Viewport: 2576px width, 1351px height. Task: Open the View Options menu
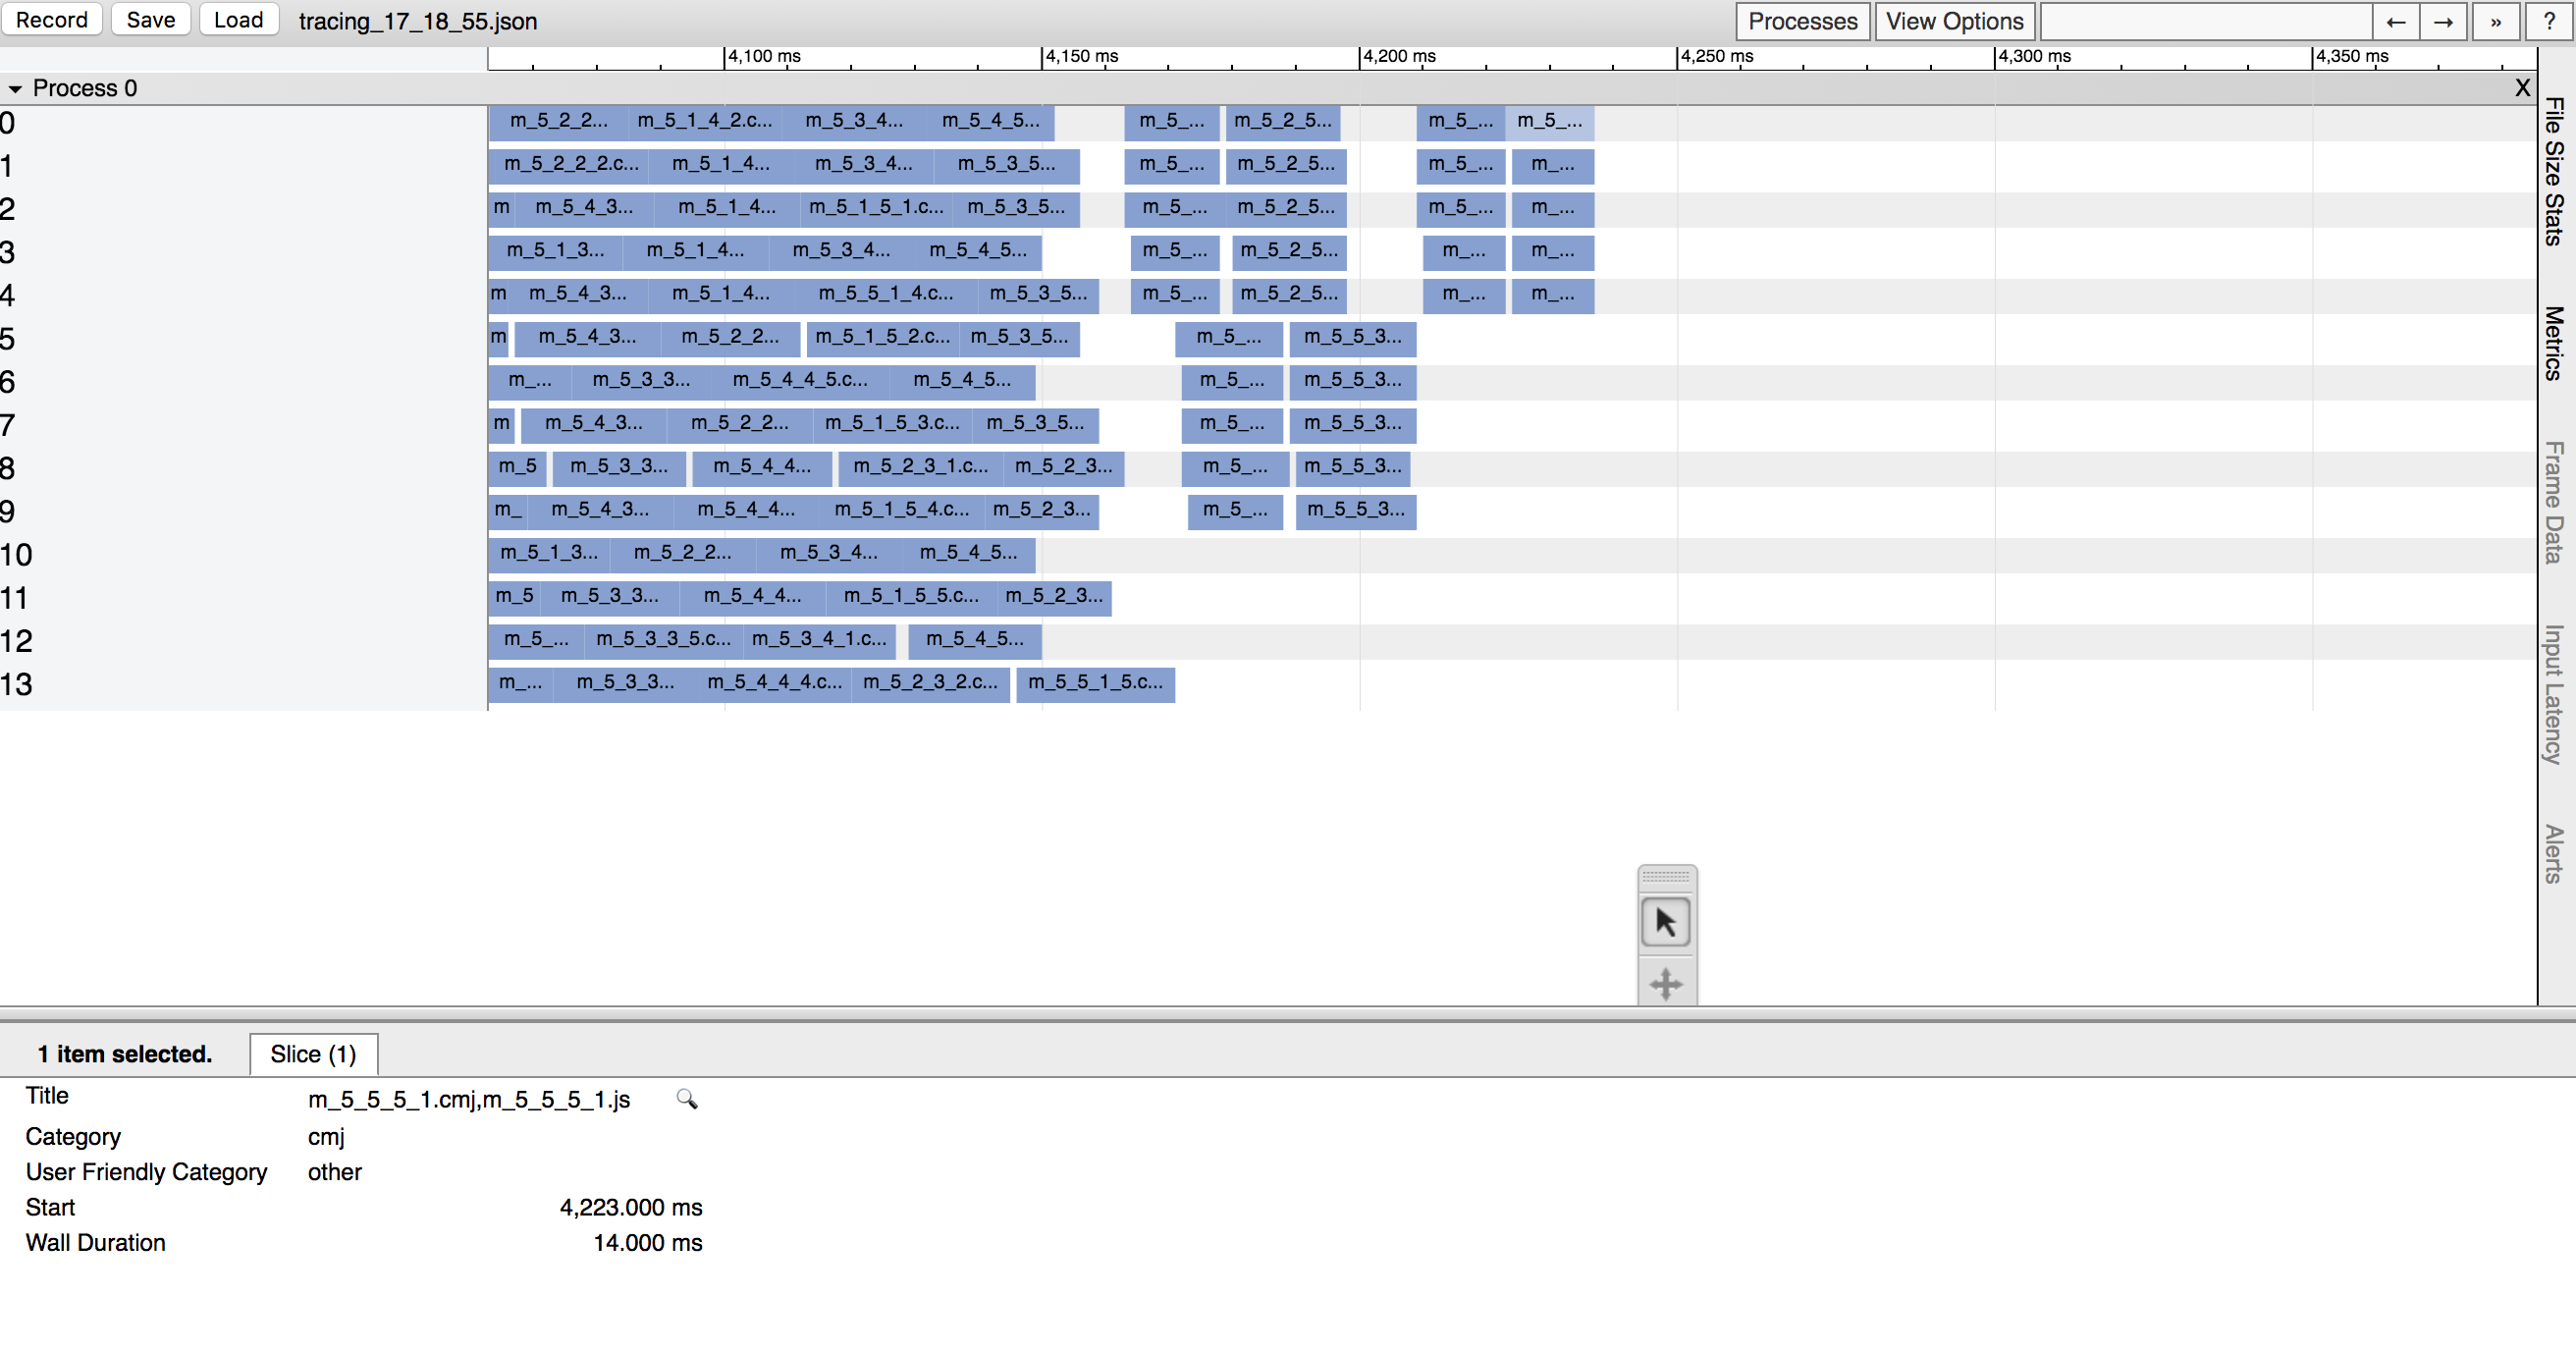(x=1954, y=21)
